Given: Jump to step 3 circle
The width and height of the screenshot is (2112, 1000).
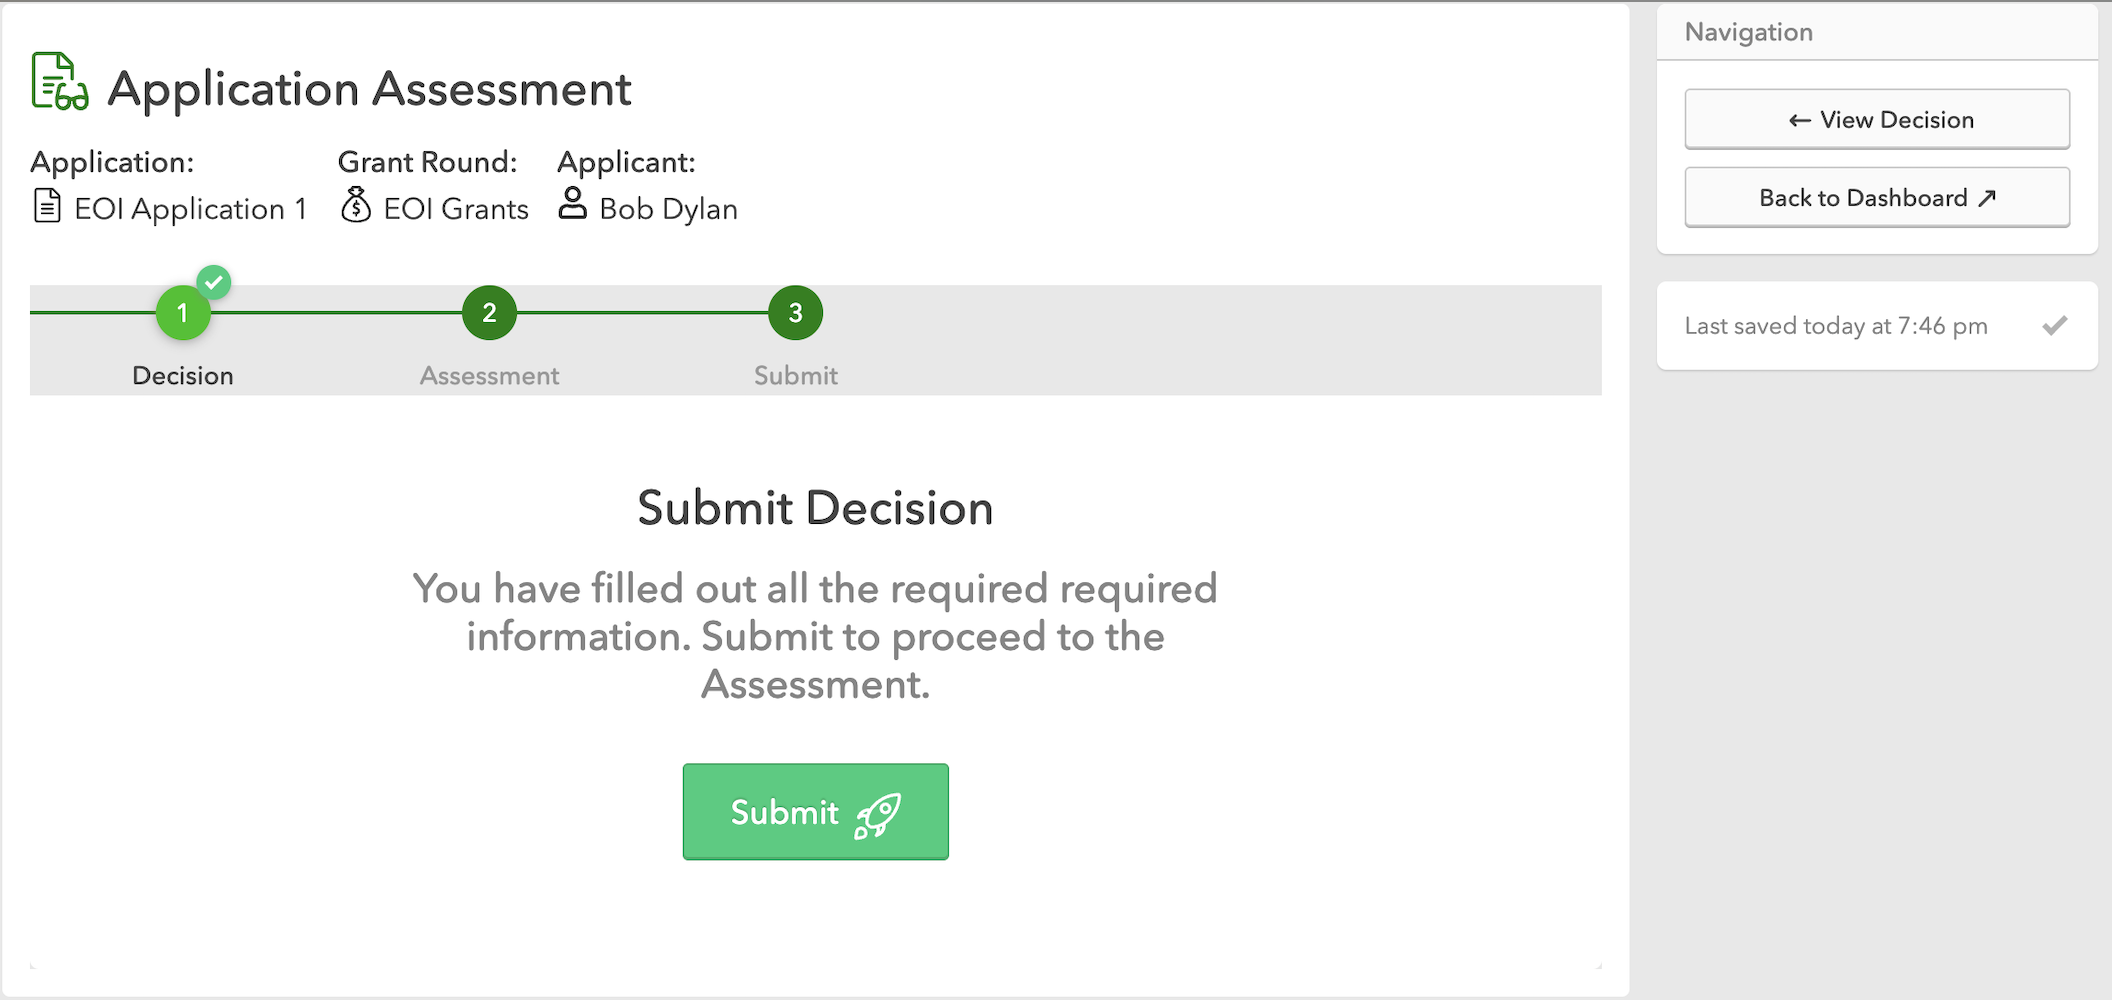Looking at the screenshot, I should tap(795, 313).
